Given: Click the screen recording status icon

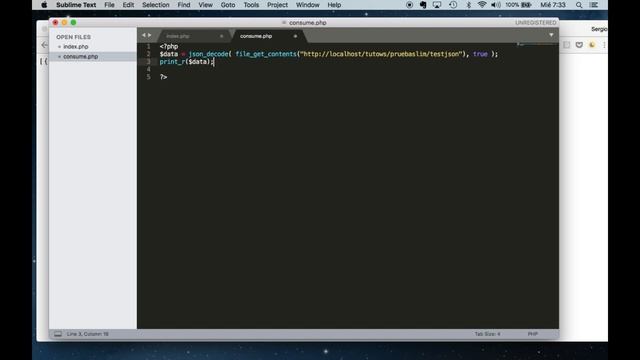Looking at the screenshot, I should [409, 5].
